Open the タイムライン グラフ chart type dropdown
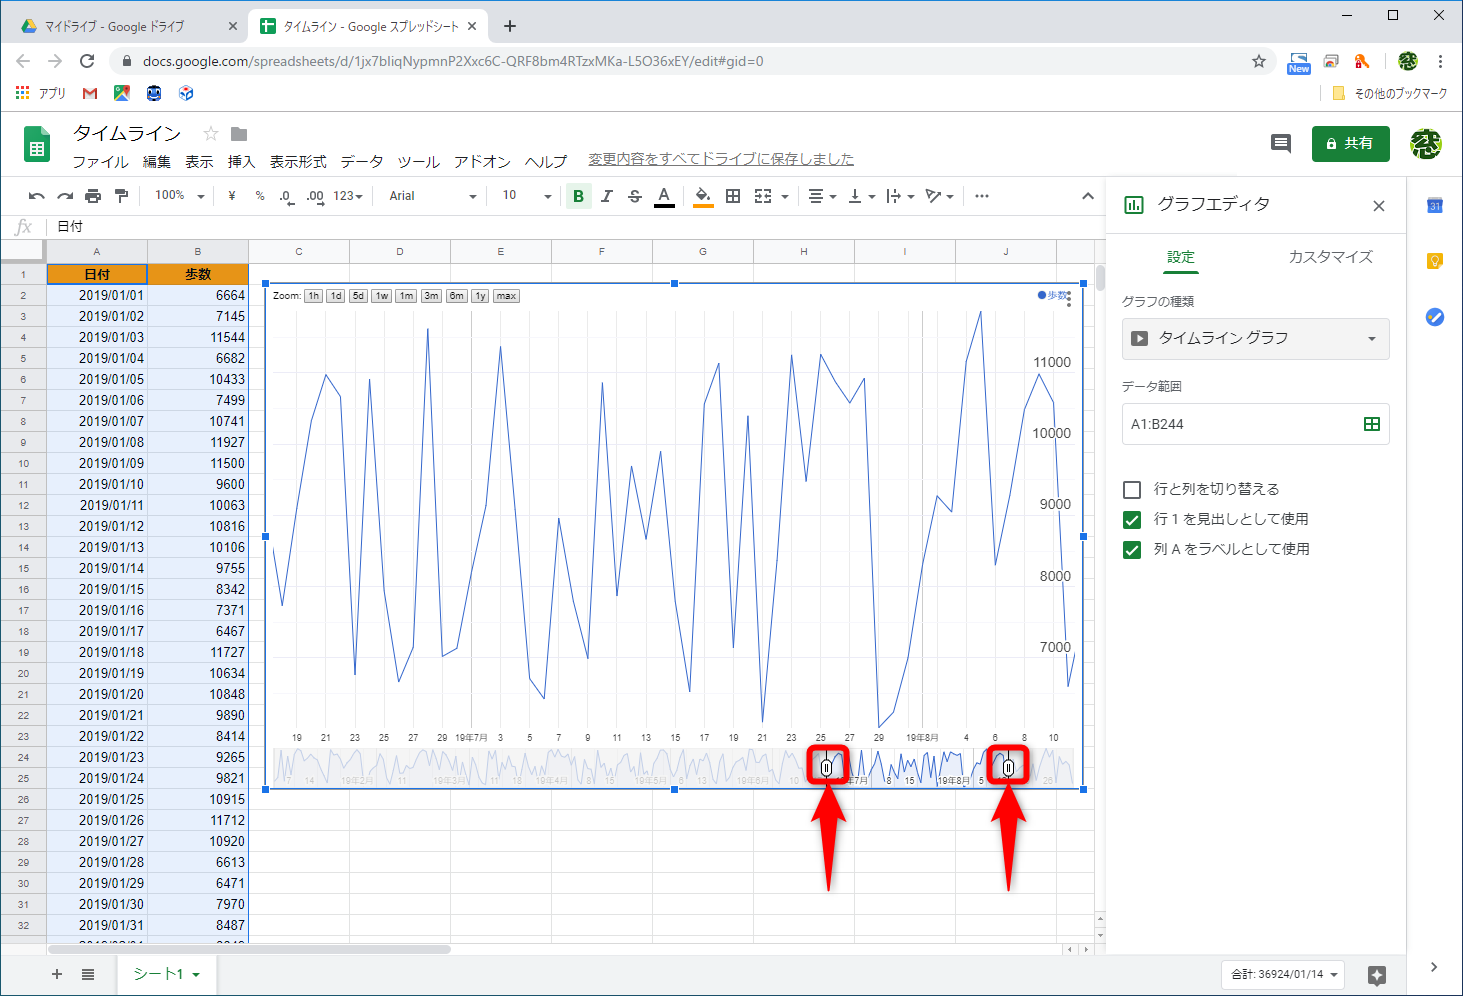This screenshot has height=996, width=1463. point(1256,338)
